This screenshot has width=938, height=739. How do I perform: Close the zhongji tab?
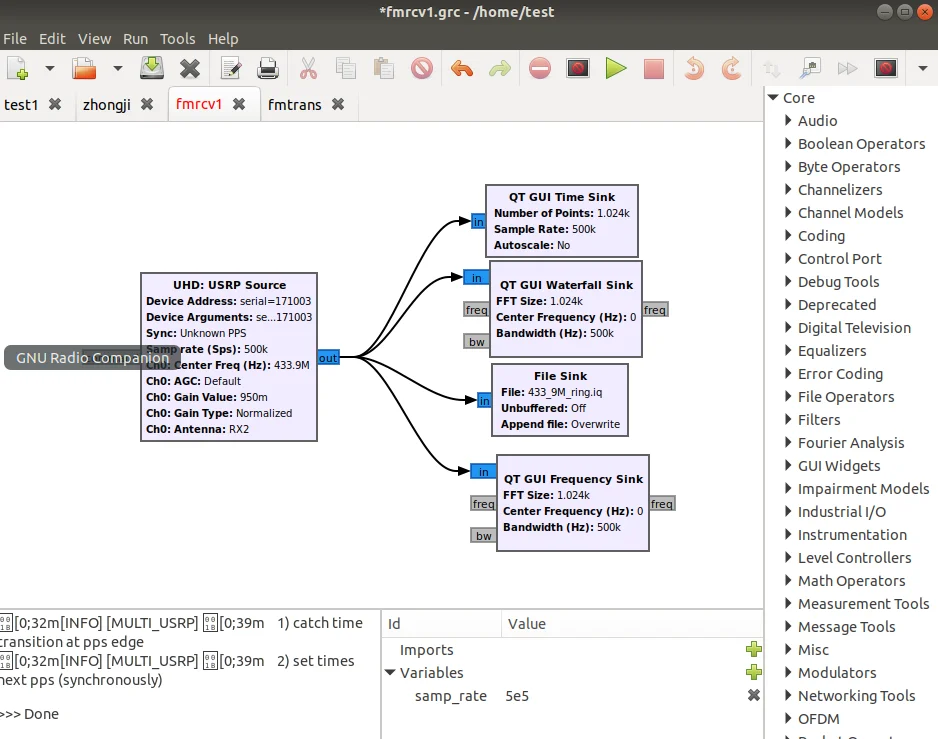click(x=147, y=104)
